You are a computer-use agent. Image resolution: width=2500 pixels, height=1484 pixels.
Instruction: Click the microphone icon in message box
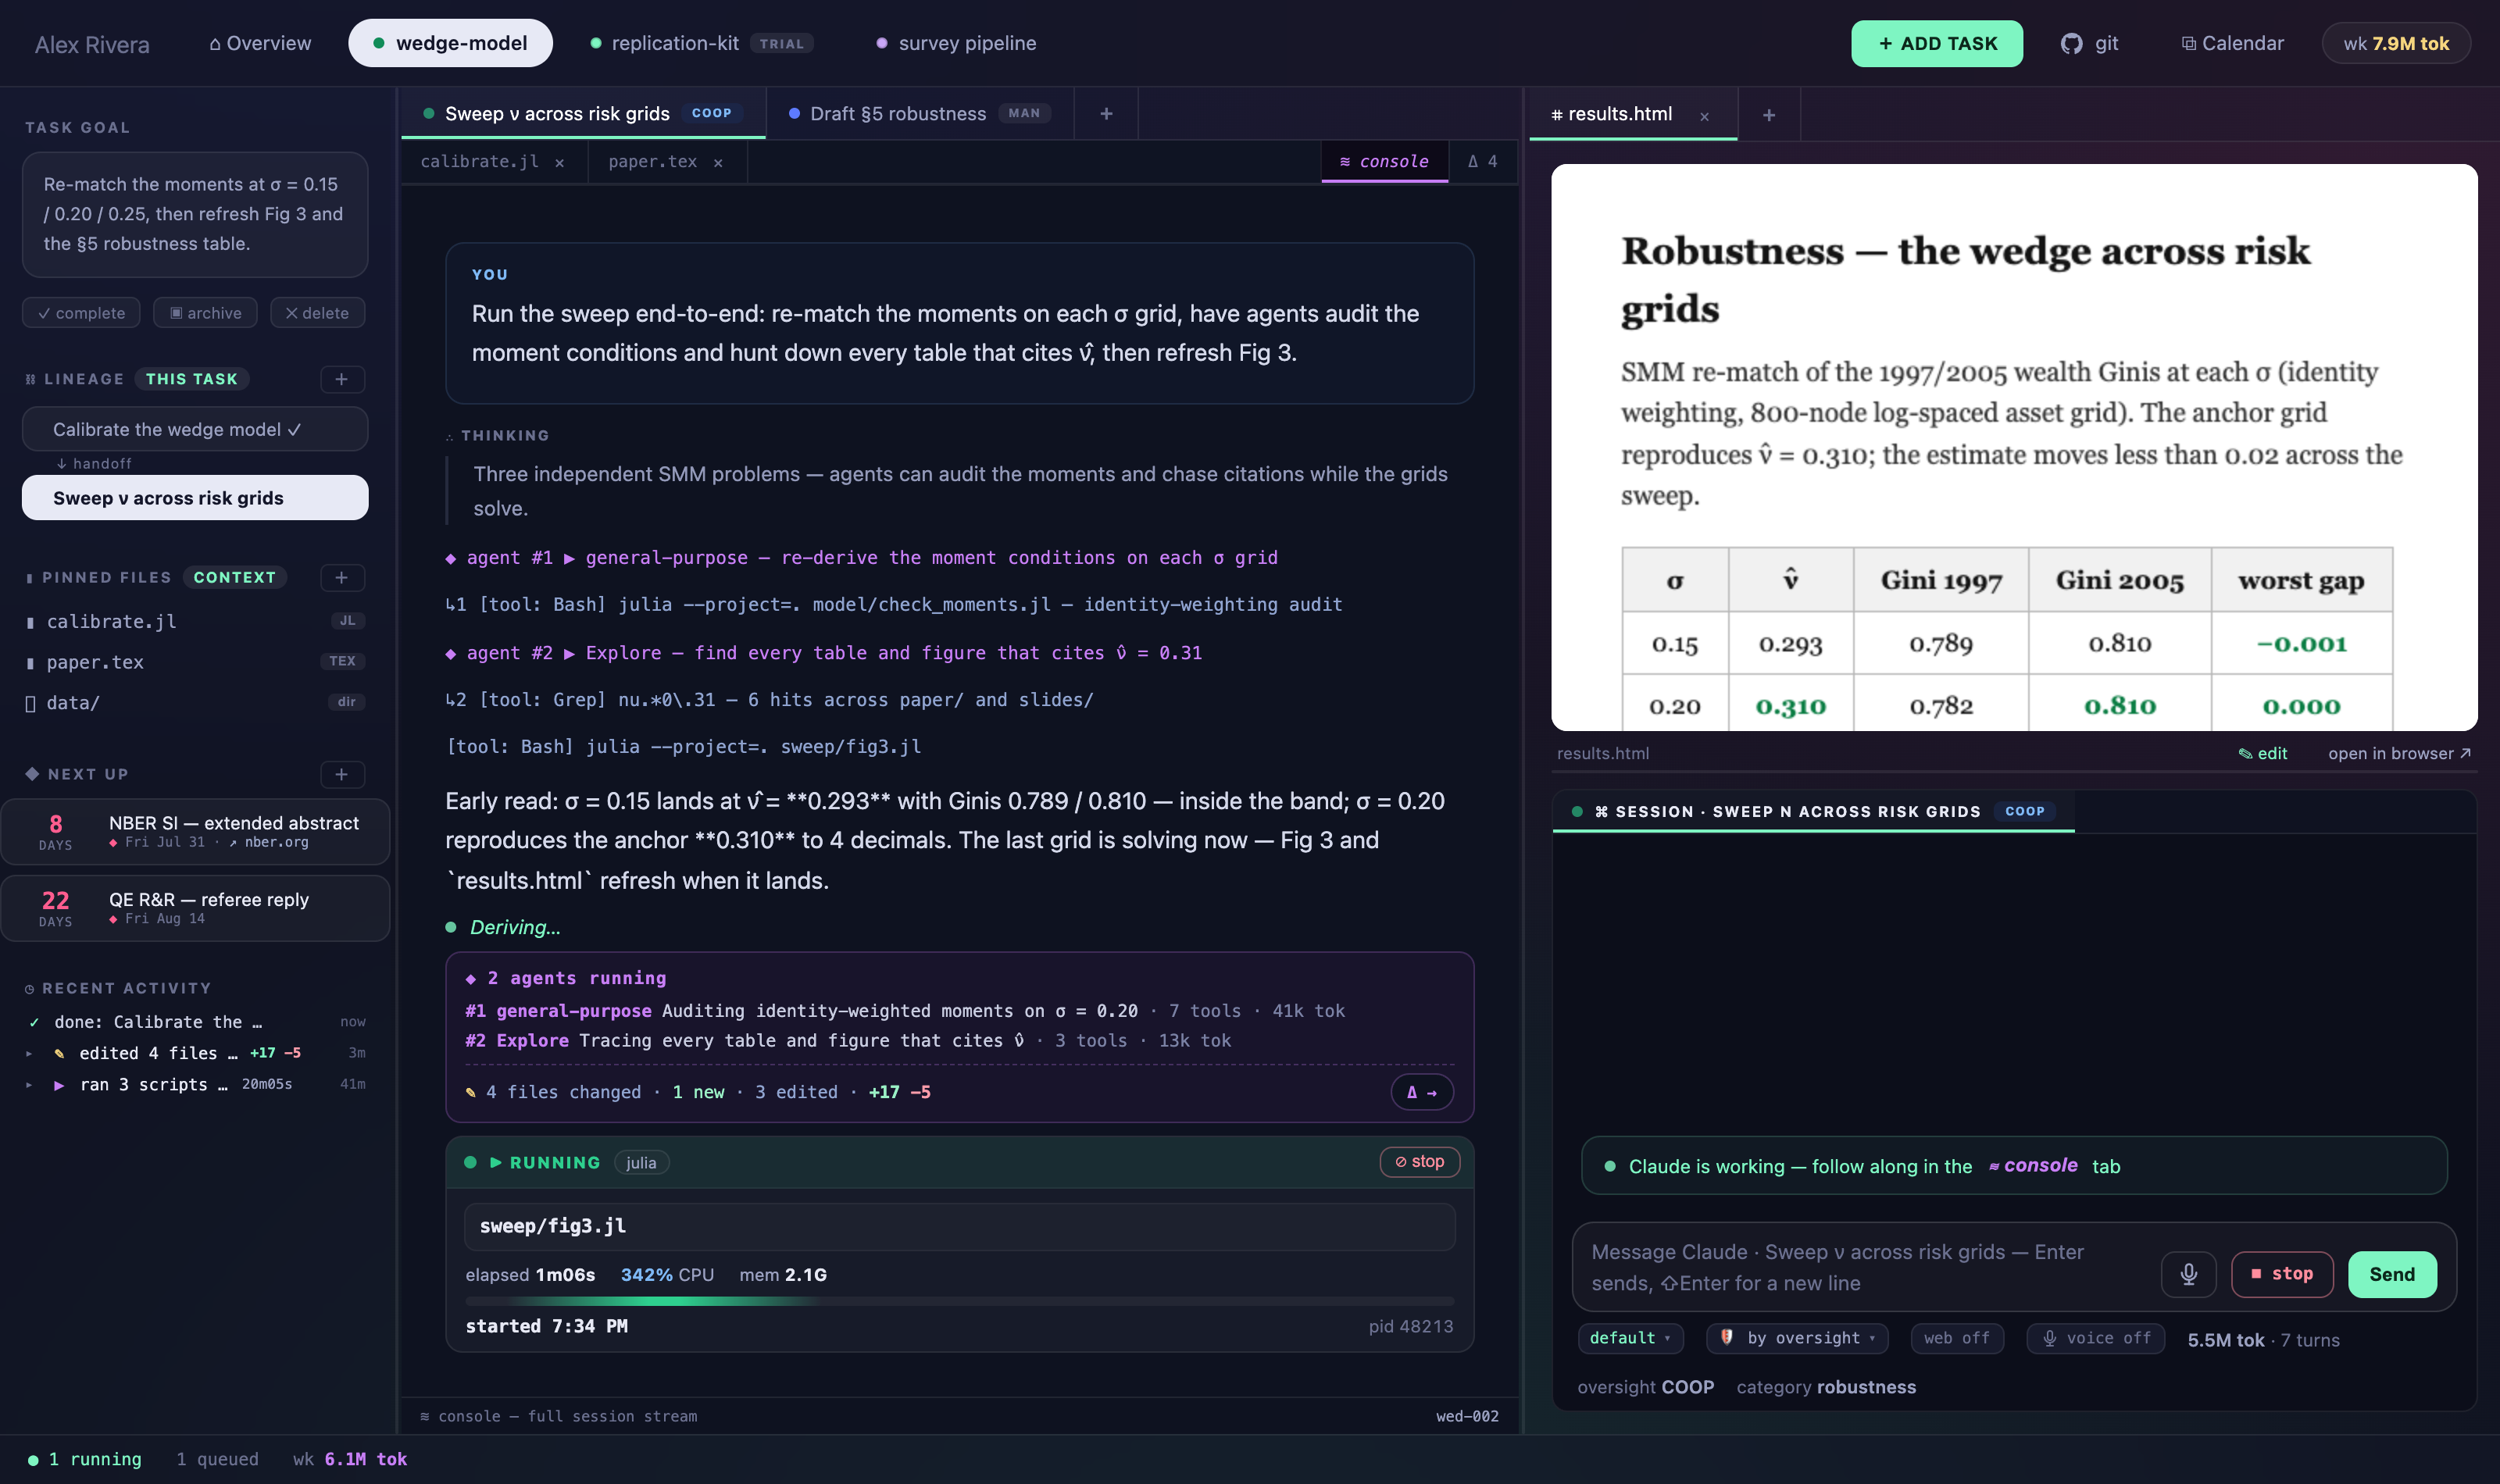[2188, 1274]
